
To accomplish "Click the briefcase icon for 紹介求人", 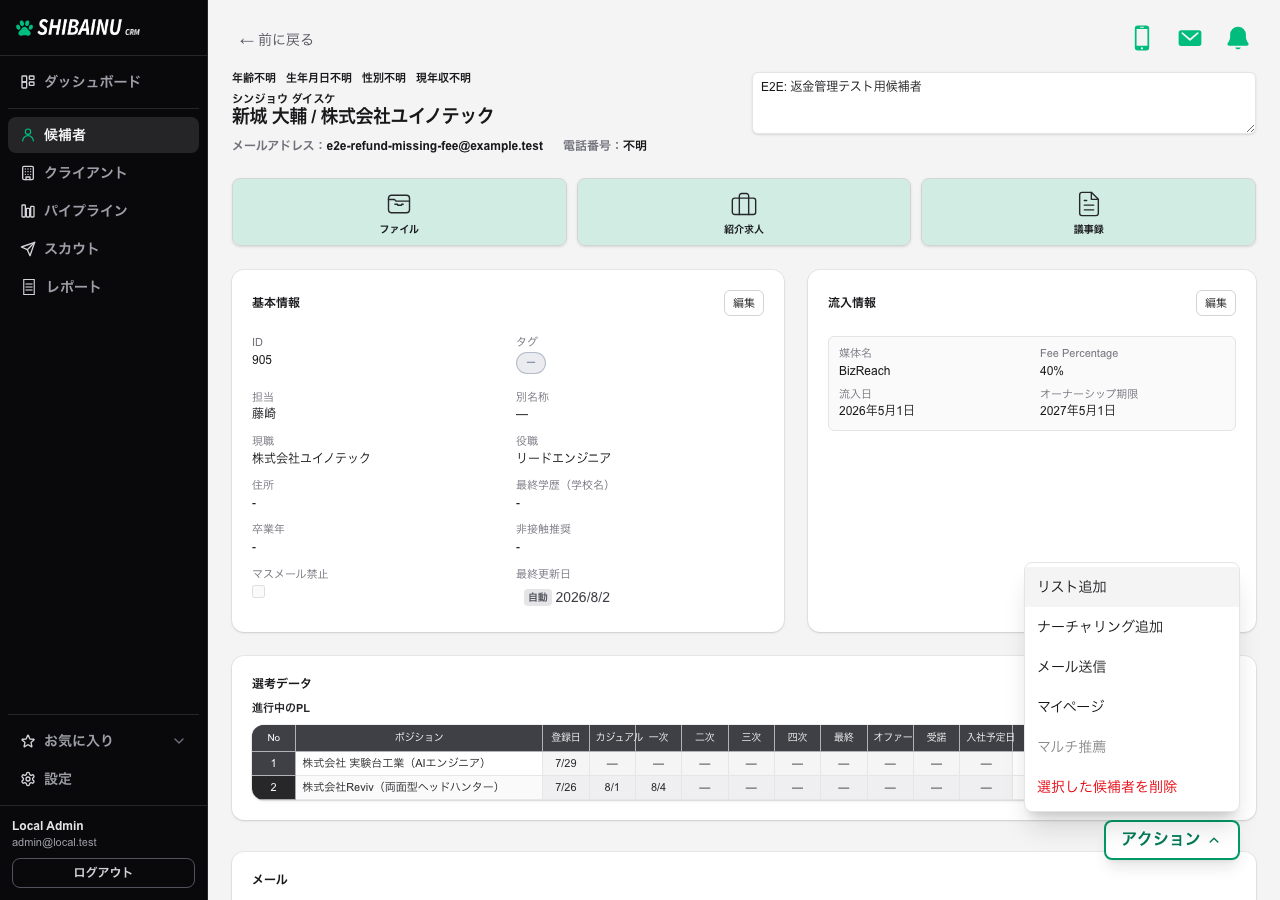I will point(744,204).
